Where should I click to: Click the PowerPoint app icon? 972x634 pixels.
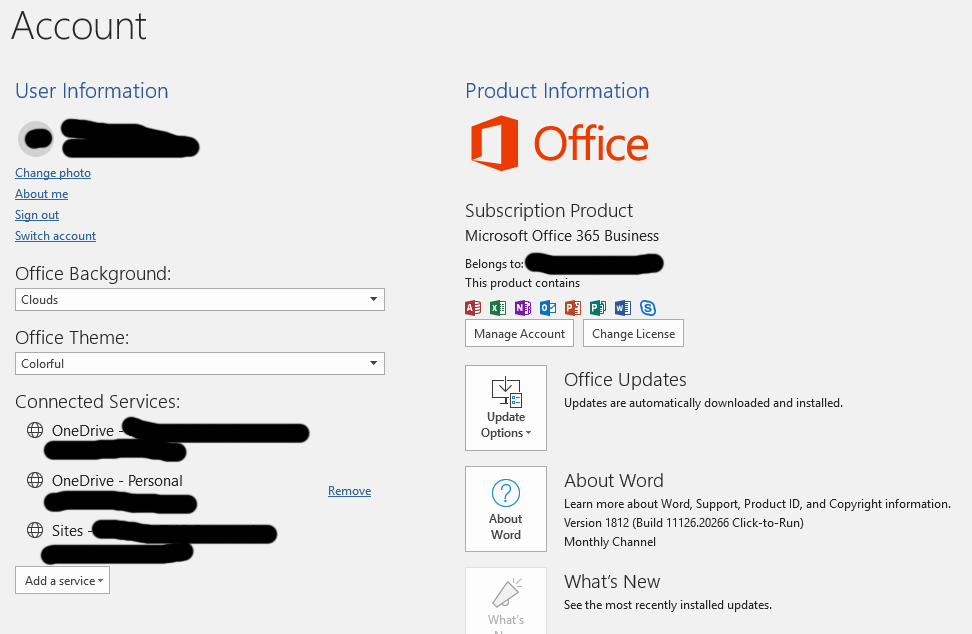tap(573, 307)
